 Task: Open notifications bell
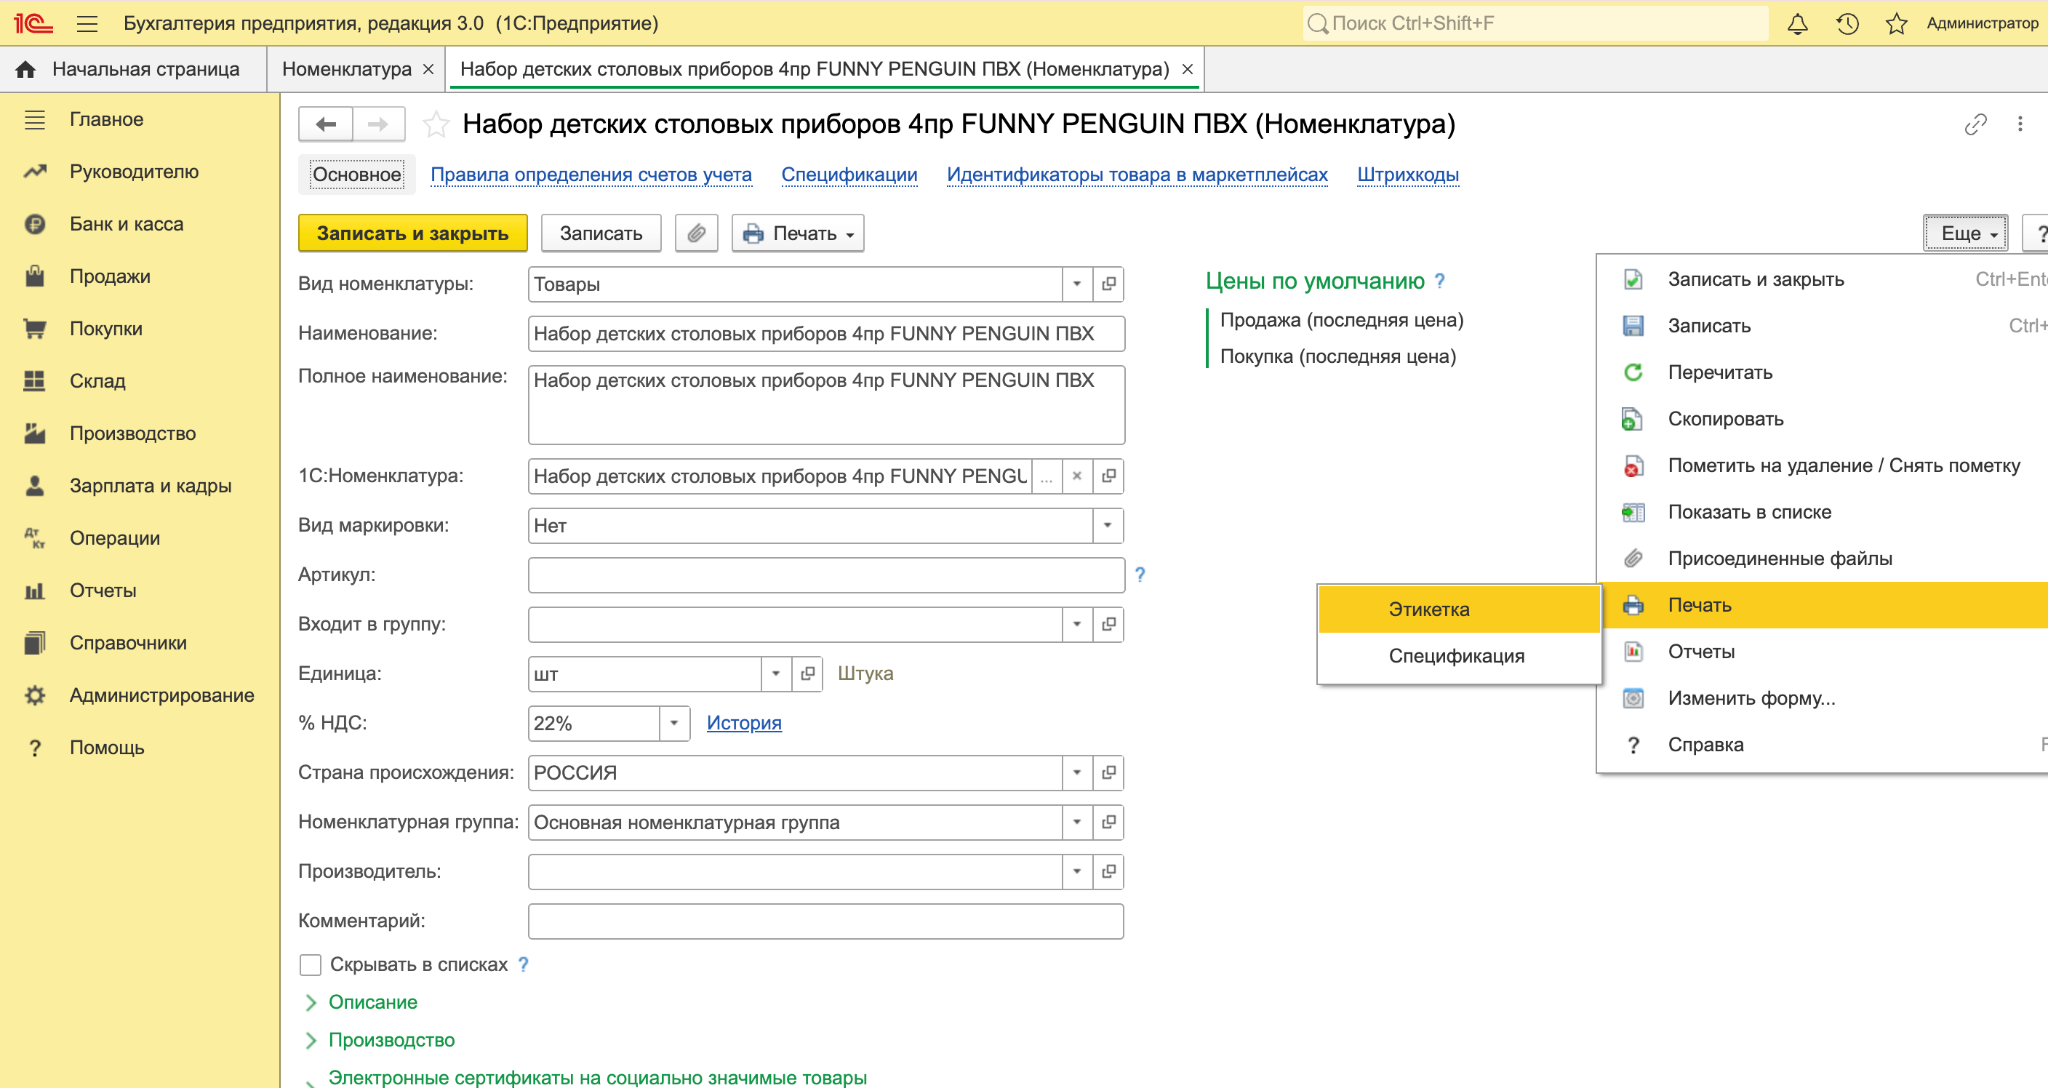(1797, 23)
